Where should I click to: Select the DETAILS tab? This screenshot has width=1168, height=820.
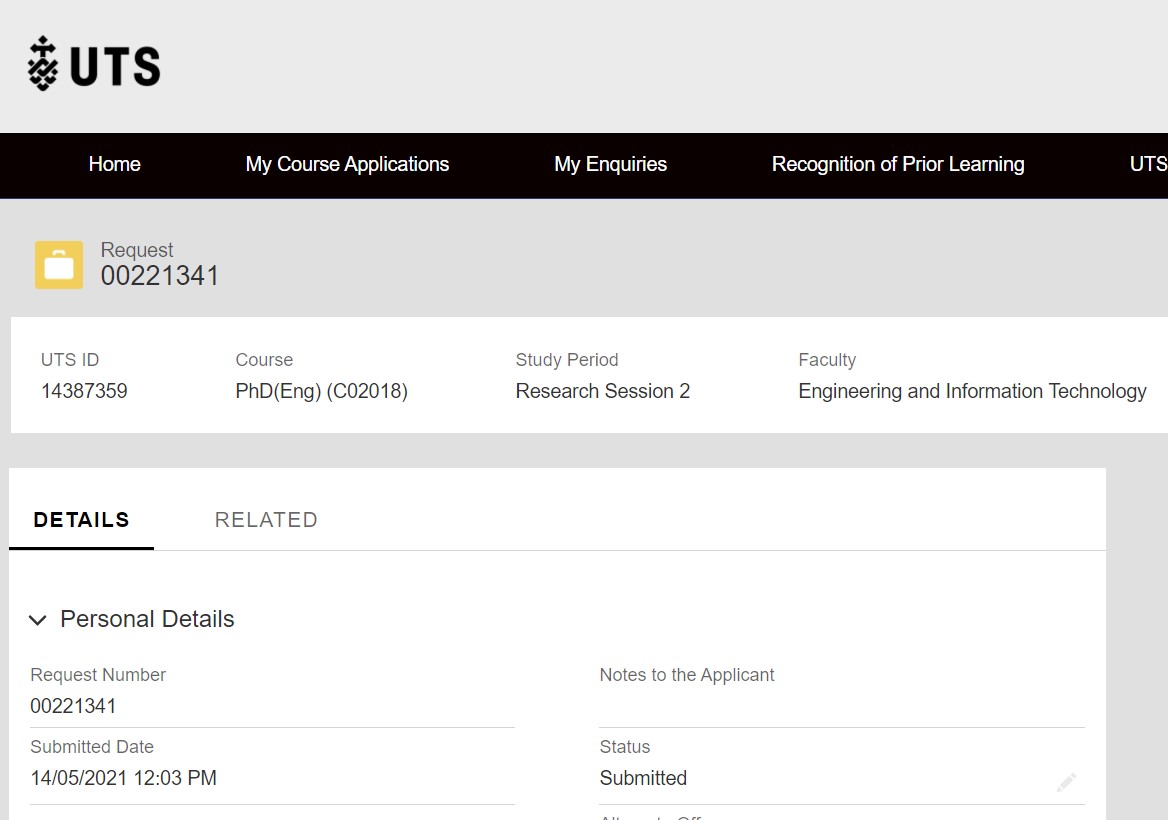pos(81,520)
